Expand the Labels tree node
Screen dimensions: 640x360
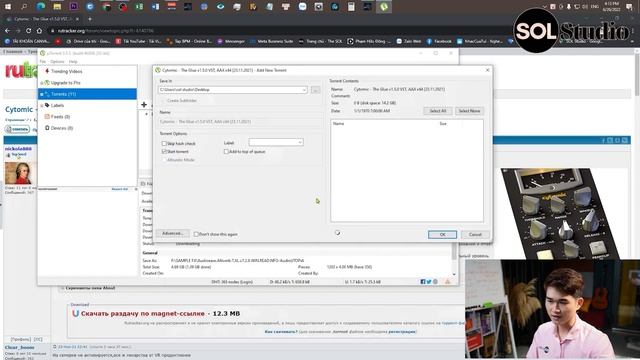tap(41, 106)
